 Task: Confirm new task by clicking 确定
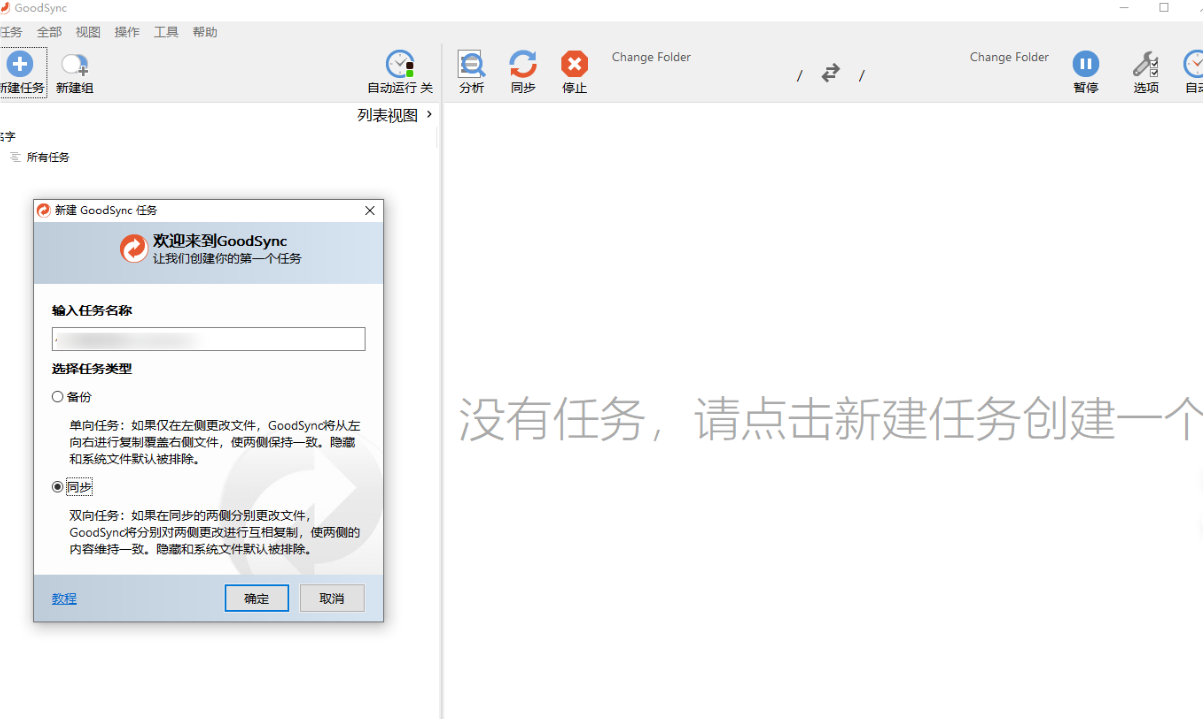tap(256, 598)
